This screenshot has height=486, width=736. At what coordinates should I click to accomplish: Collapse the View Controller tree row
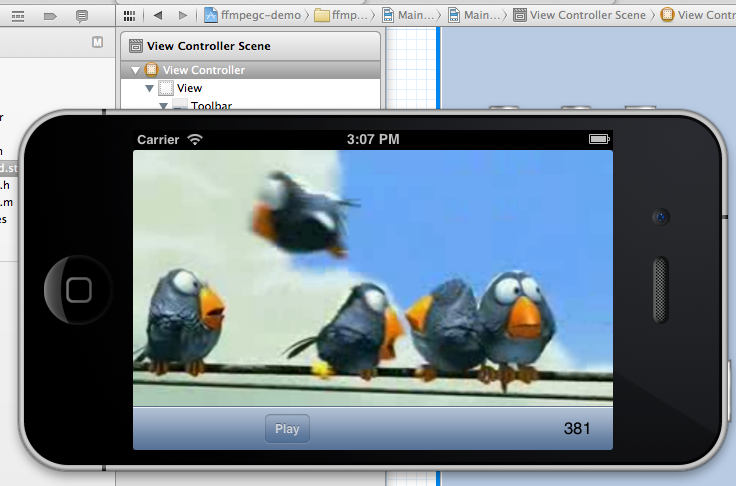[x=136, y=70]
